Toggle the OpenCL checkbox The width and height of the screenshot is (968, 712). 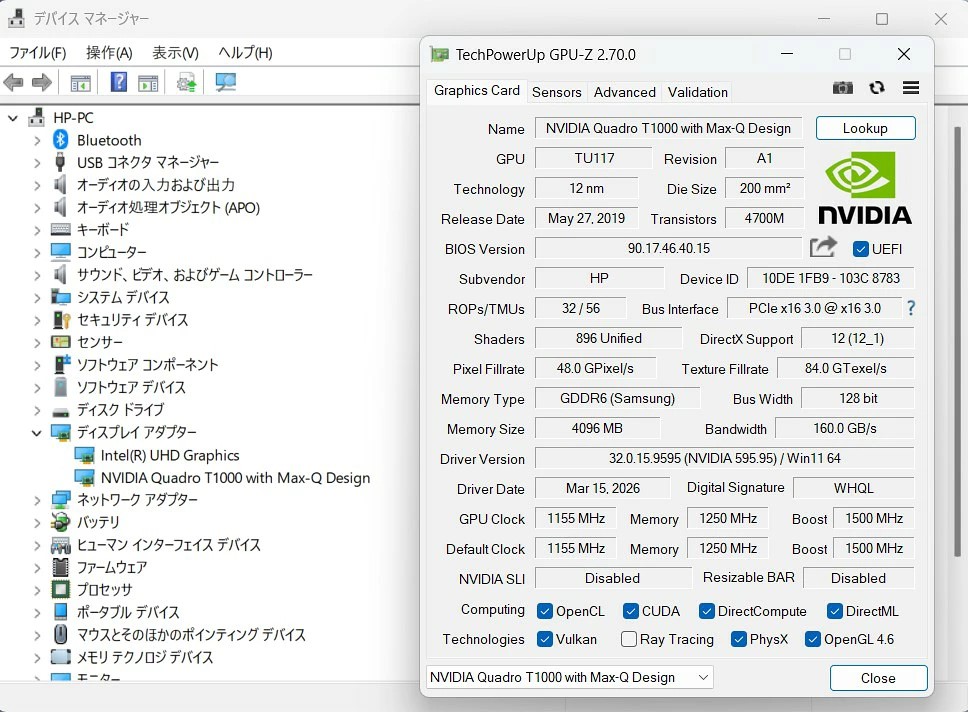coord(544,611)
